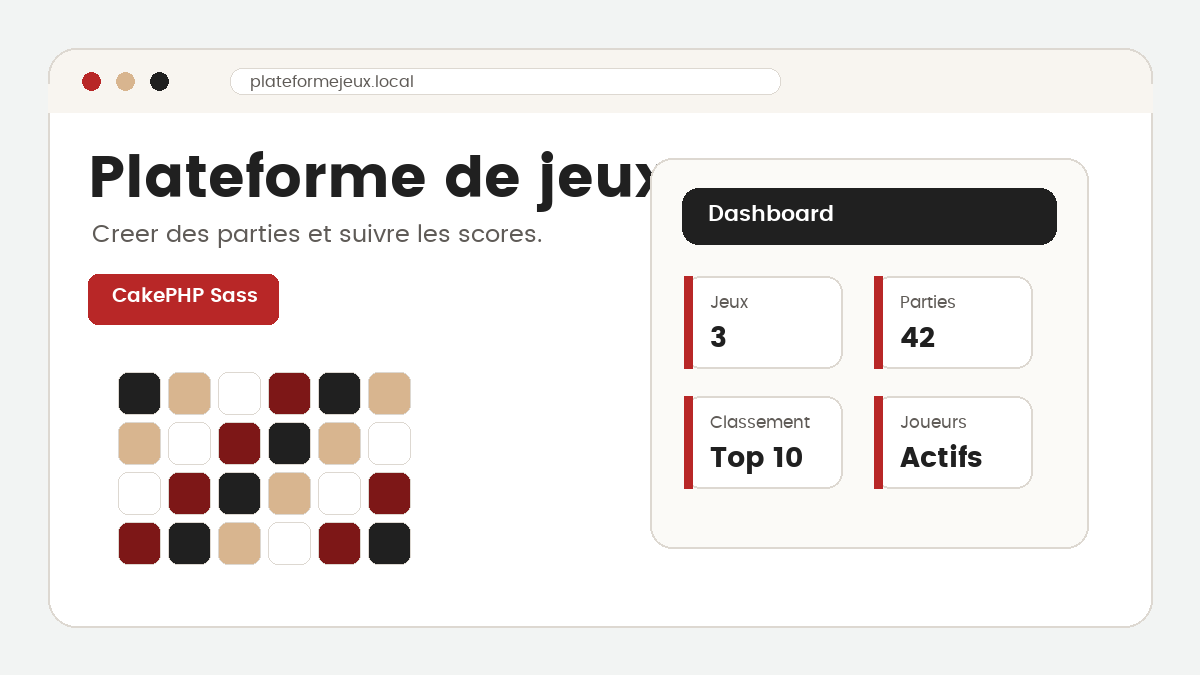Click the white tile in the bottom row
The width and height of the screenshot is (1200, 675).
pos(289,543)
